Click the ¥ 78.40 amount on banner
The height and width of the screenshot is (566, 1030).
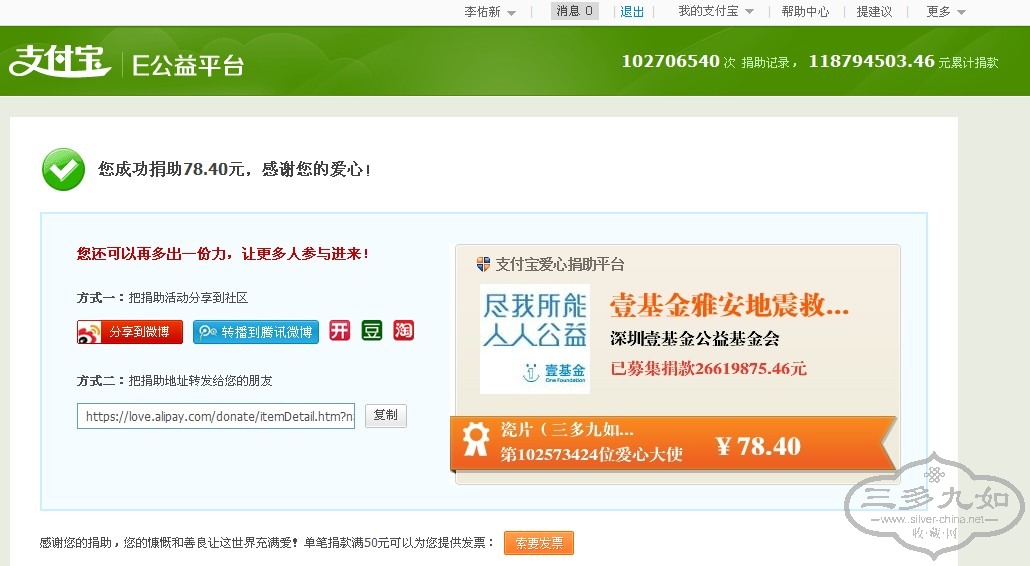pyautogui.click(x=758, y=446)
